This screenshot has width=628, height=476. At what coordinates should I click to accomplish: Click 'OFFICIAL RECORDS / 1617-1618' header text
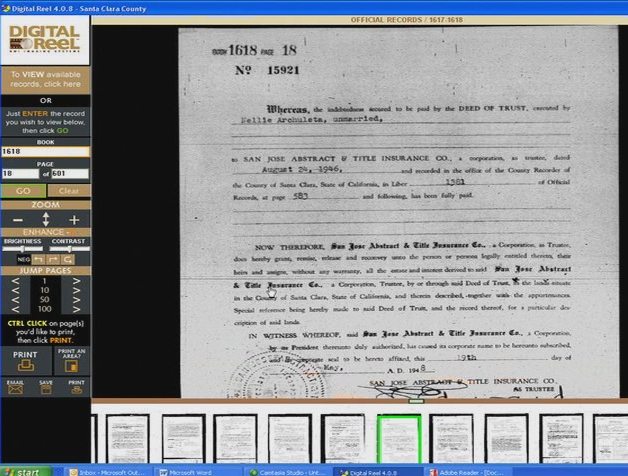(x=407, y=20)
